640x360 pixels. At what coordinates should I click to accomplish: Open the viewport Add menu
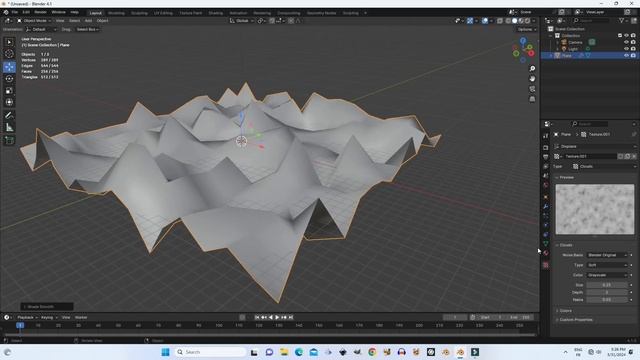pyautogui.click(x=88, y=20)
